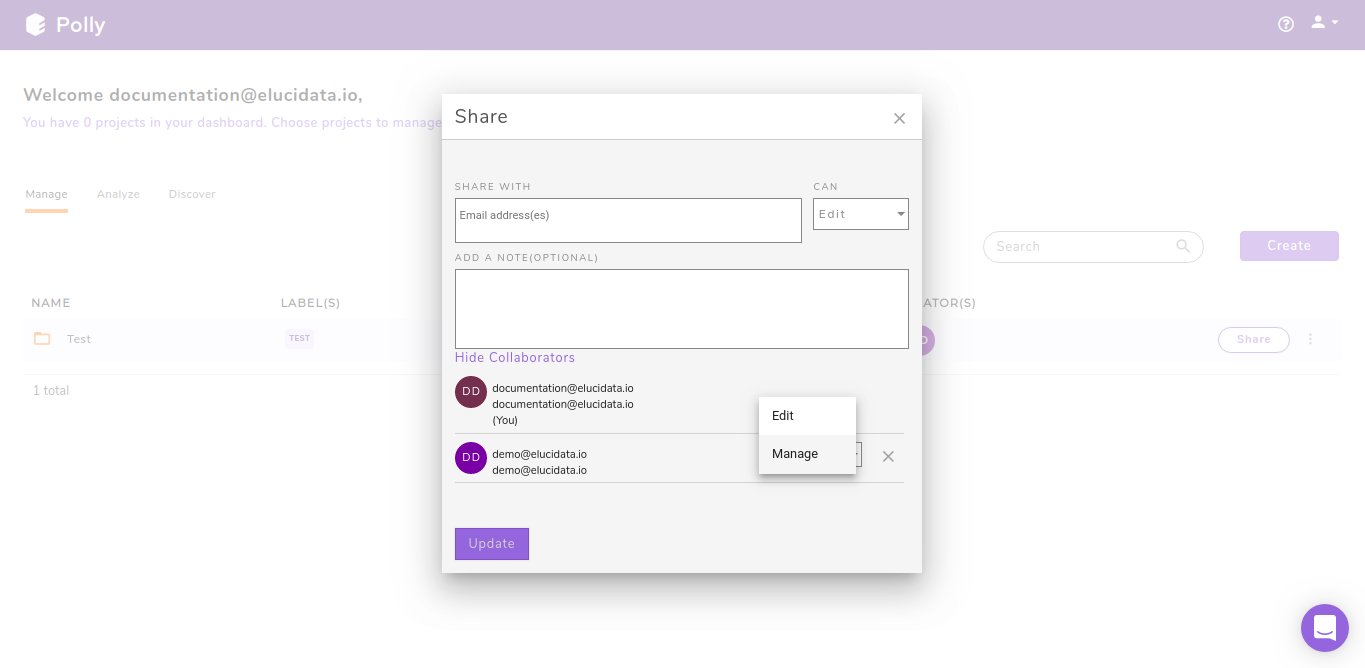Click the user account icon in top bar
This screenshot has width=1365, height=668.
point(1317,22)
